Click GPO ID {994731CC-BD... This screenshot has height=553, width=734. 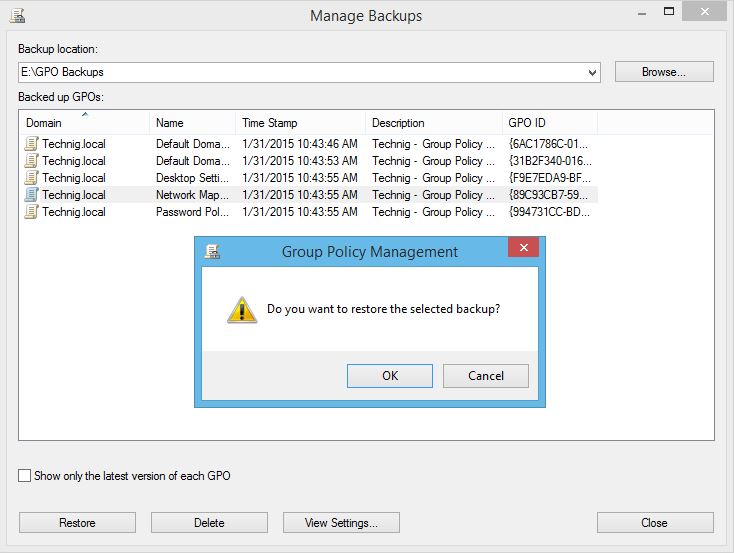(x=549, y=212)
